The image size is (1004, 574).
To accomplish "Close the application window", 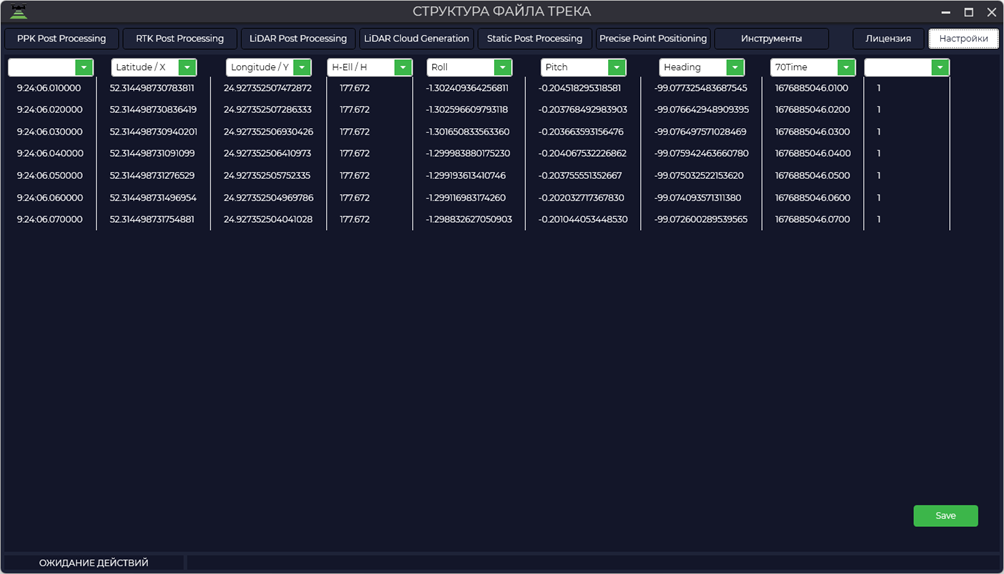I will (991, 12).
